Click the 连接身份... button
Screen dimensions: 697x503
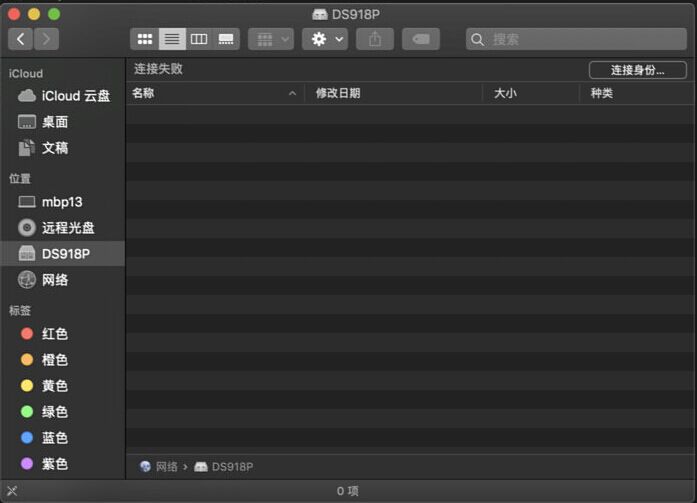pos(637,70)
